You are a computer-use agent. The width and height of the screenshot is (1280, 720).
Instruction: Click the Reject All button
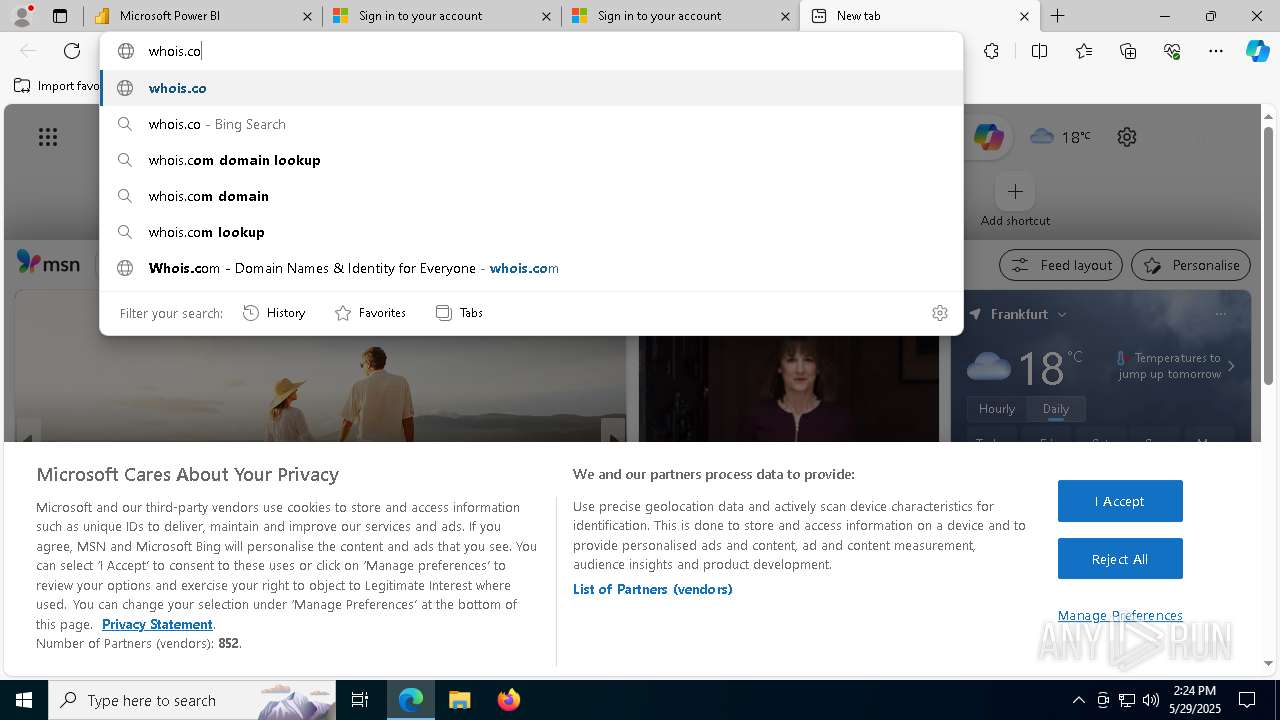(x=1120, y=559)
